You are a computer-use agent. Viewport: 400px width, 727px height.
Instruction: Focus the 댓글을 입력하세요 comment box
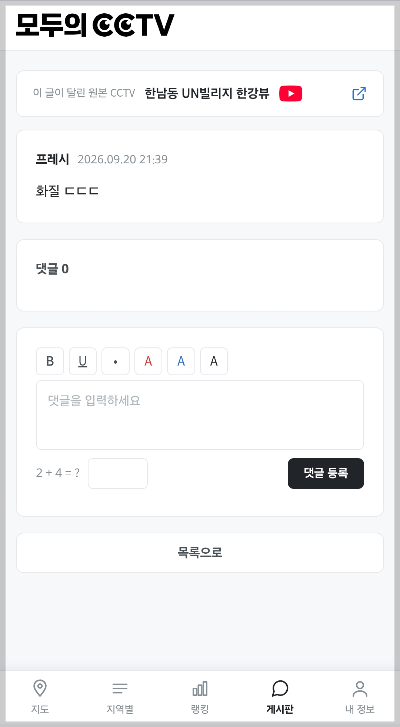[200, 415]
